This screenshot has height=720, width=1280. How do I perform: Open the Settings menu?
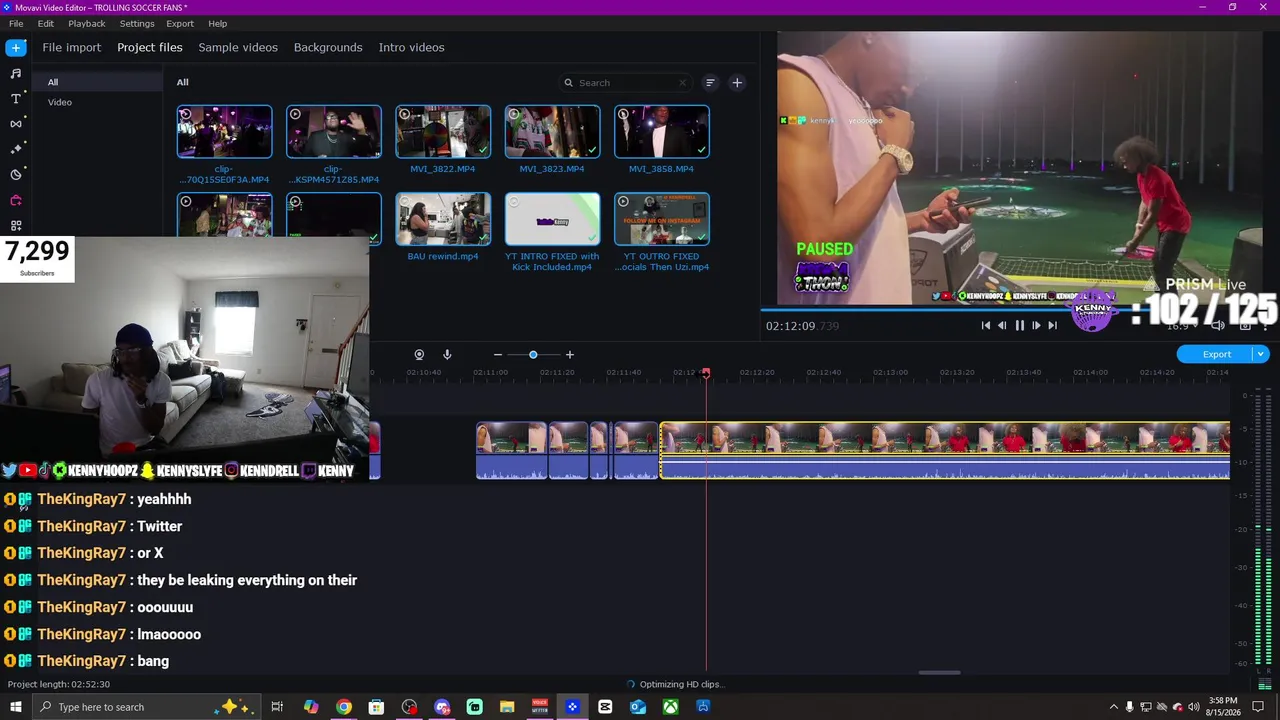click(x=137, y=23)
